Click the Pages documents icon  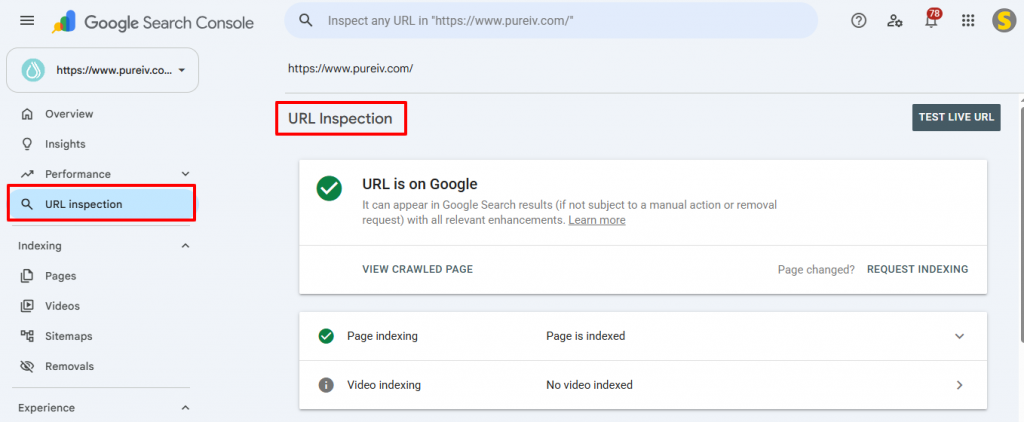point(27,276)
